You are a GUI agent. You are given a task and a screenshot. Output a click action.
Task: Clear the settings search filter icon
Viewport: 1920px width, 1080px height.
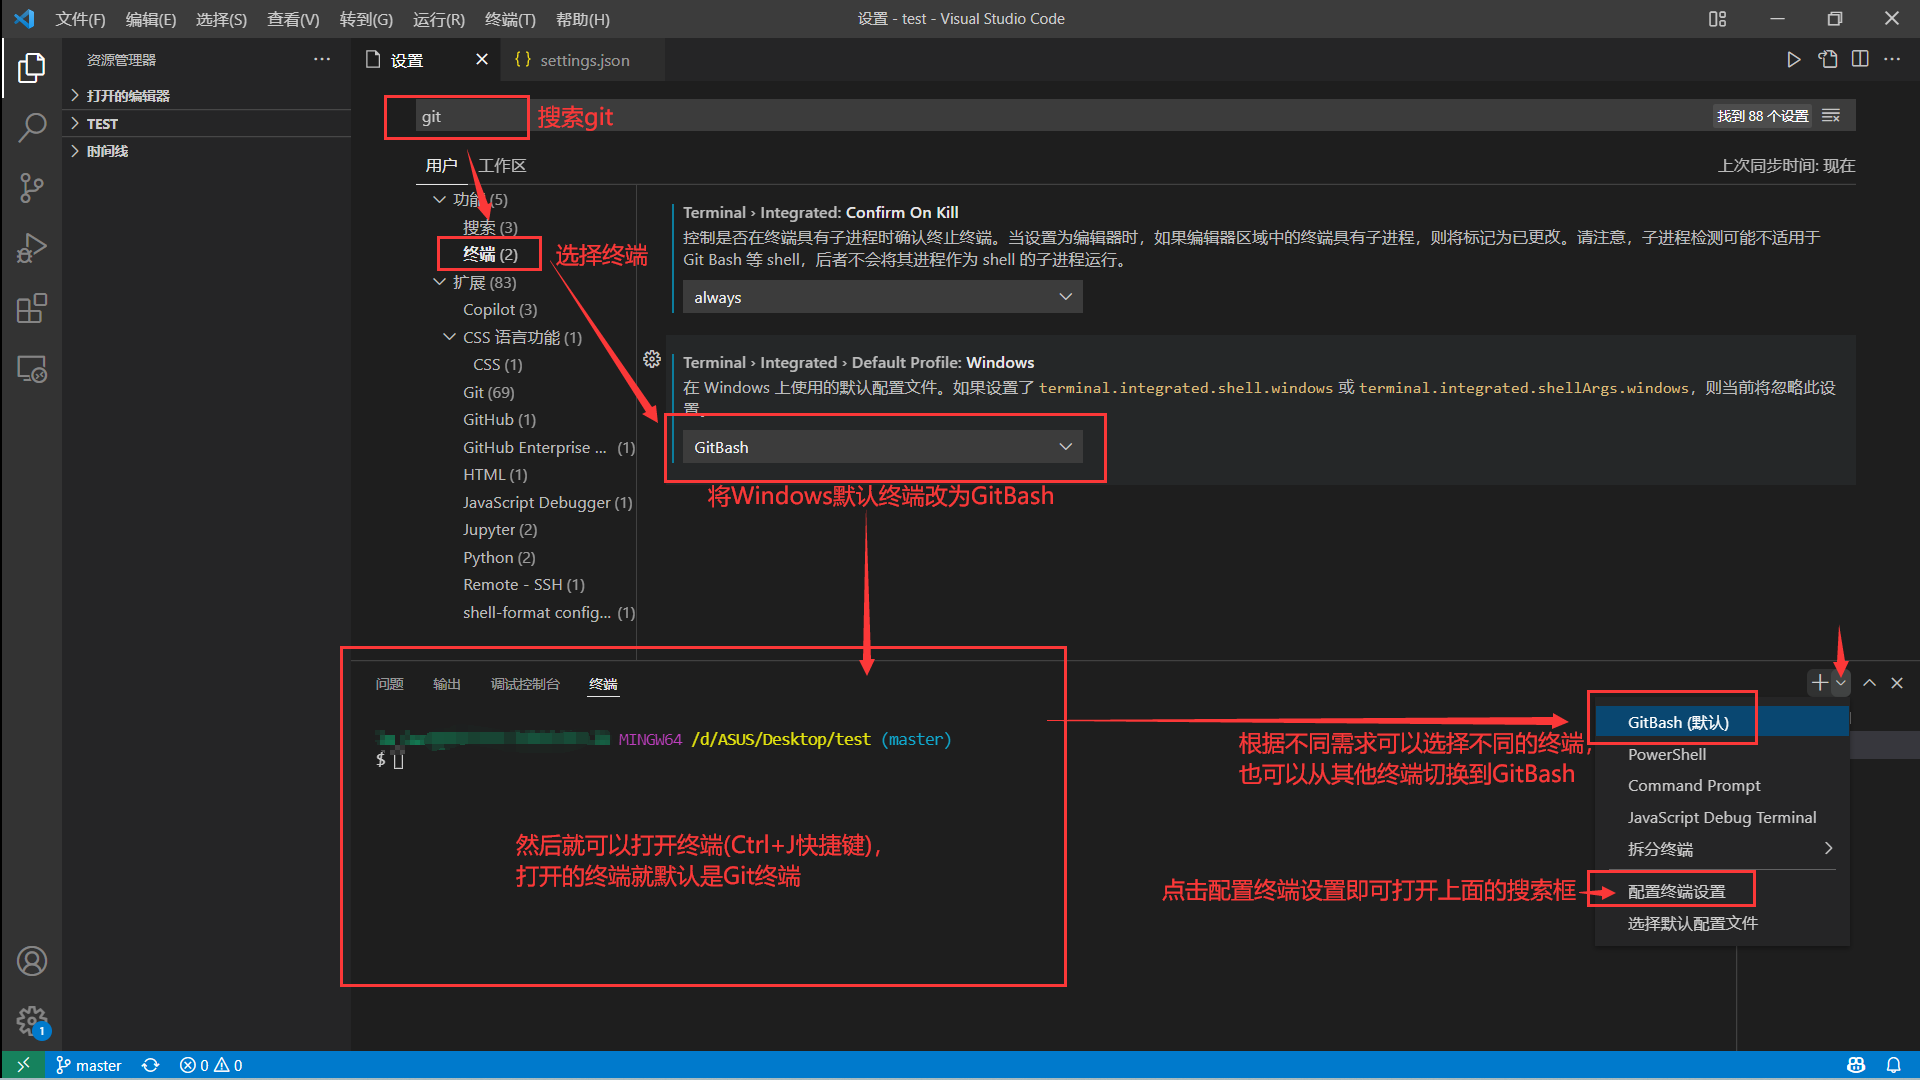(1831, 116)
